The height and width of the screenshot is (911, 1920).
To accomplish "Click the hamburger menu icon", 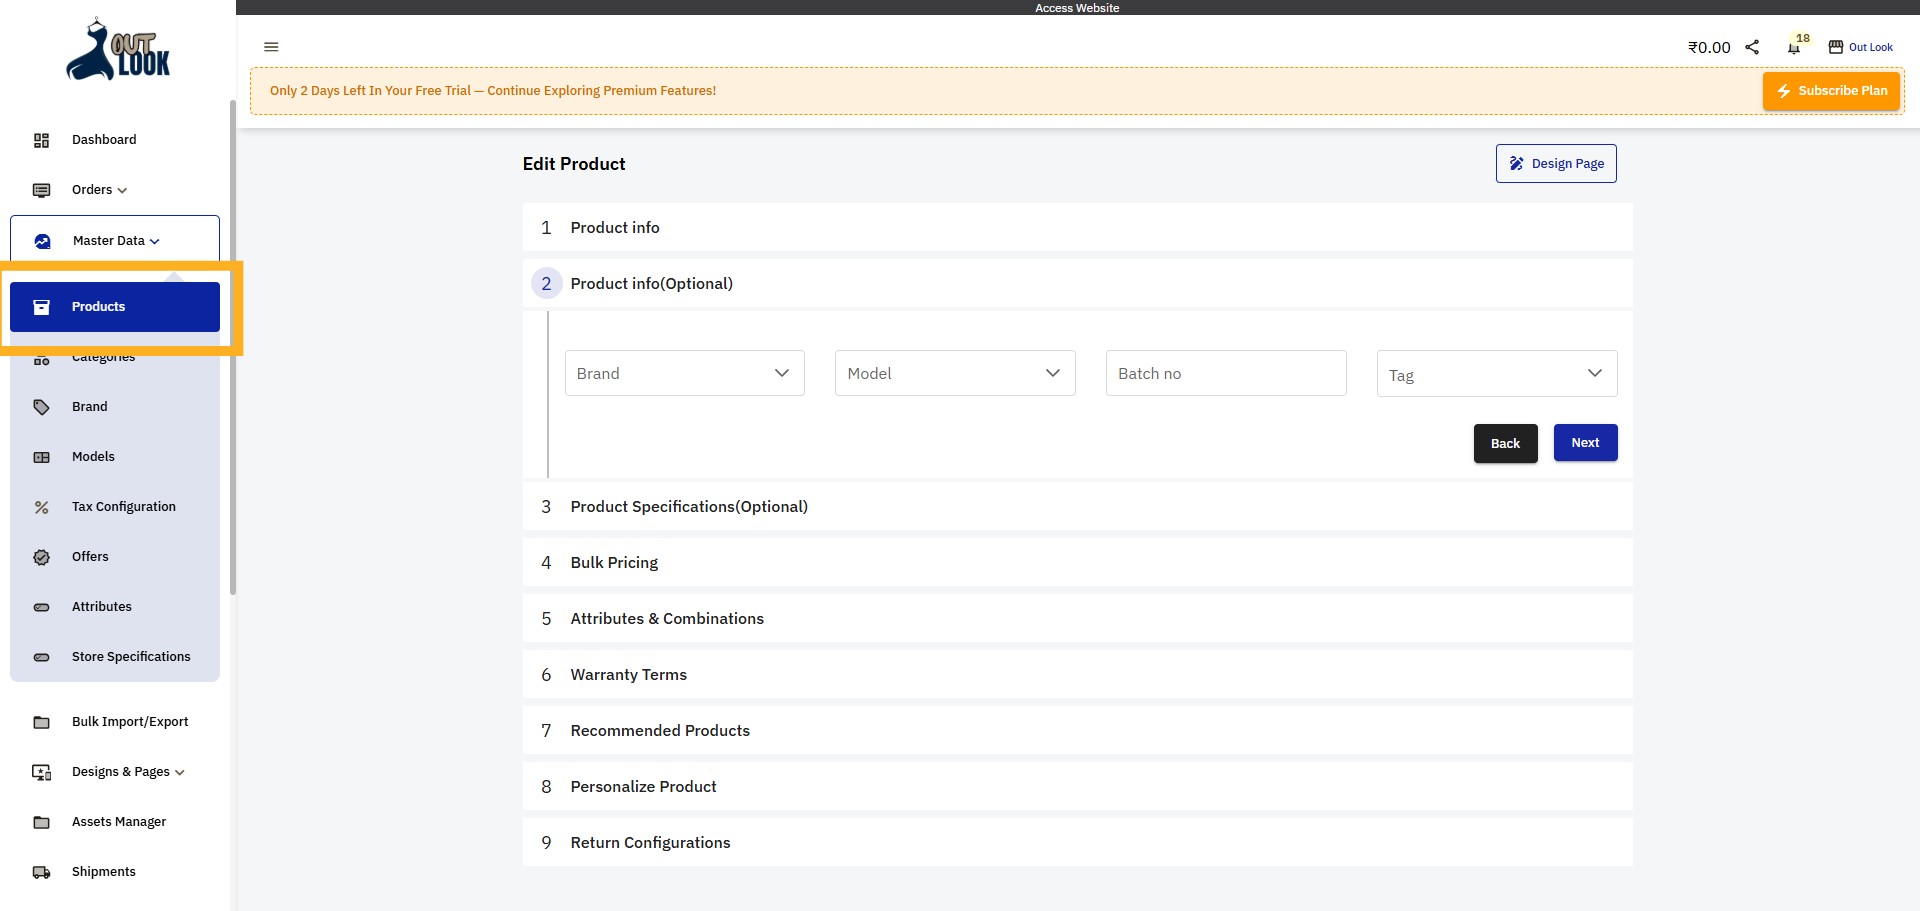I will 271,47.
